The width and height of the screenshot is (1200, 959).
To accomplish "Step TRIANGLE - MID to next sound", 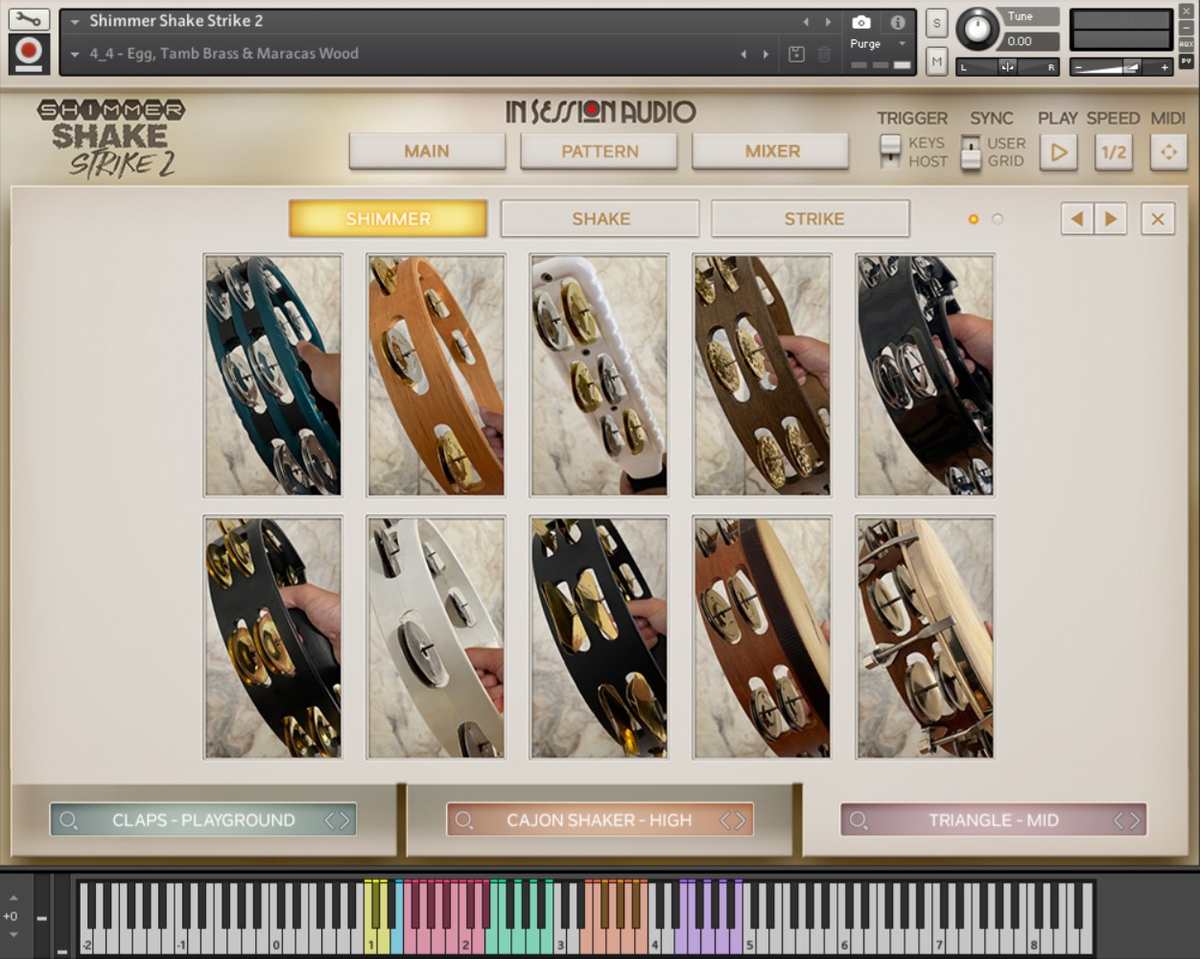I will (1135, 820).
